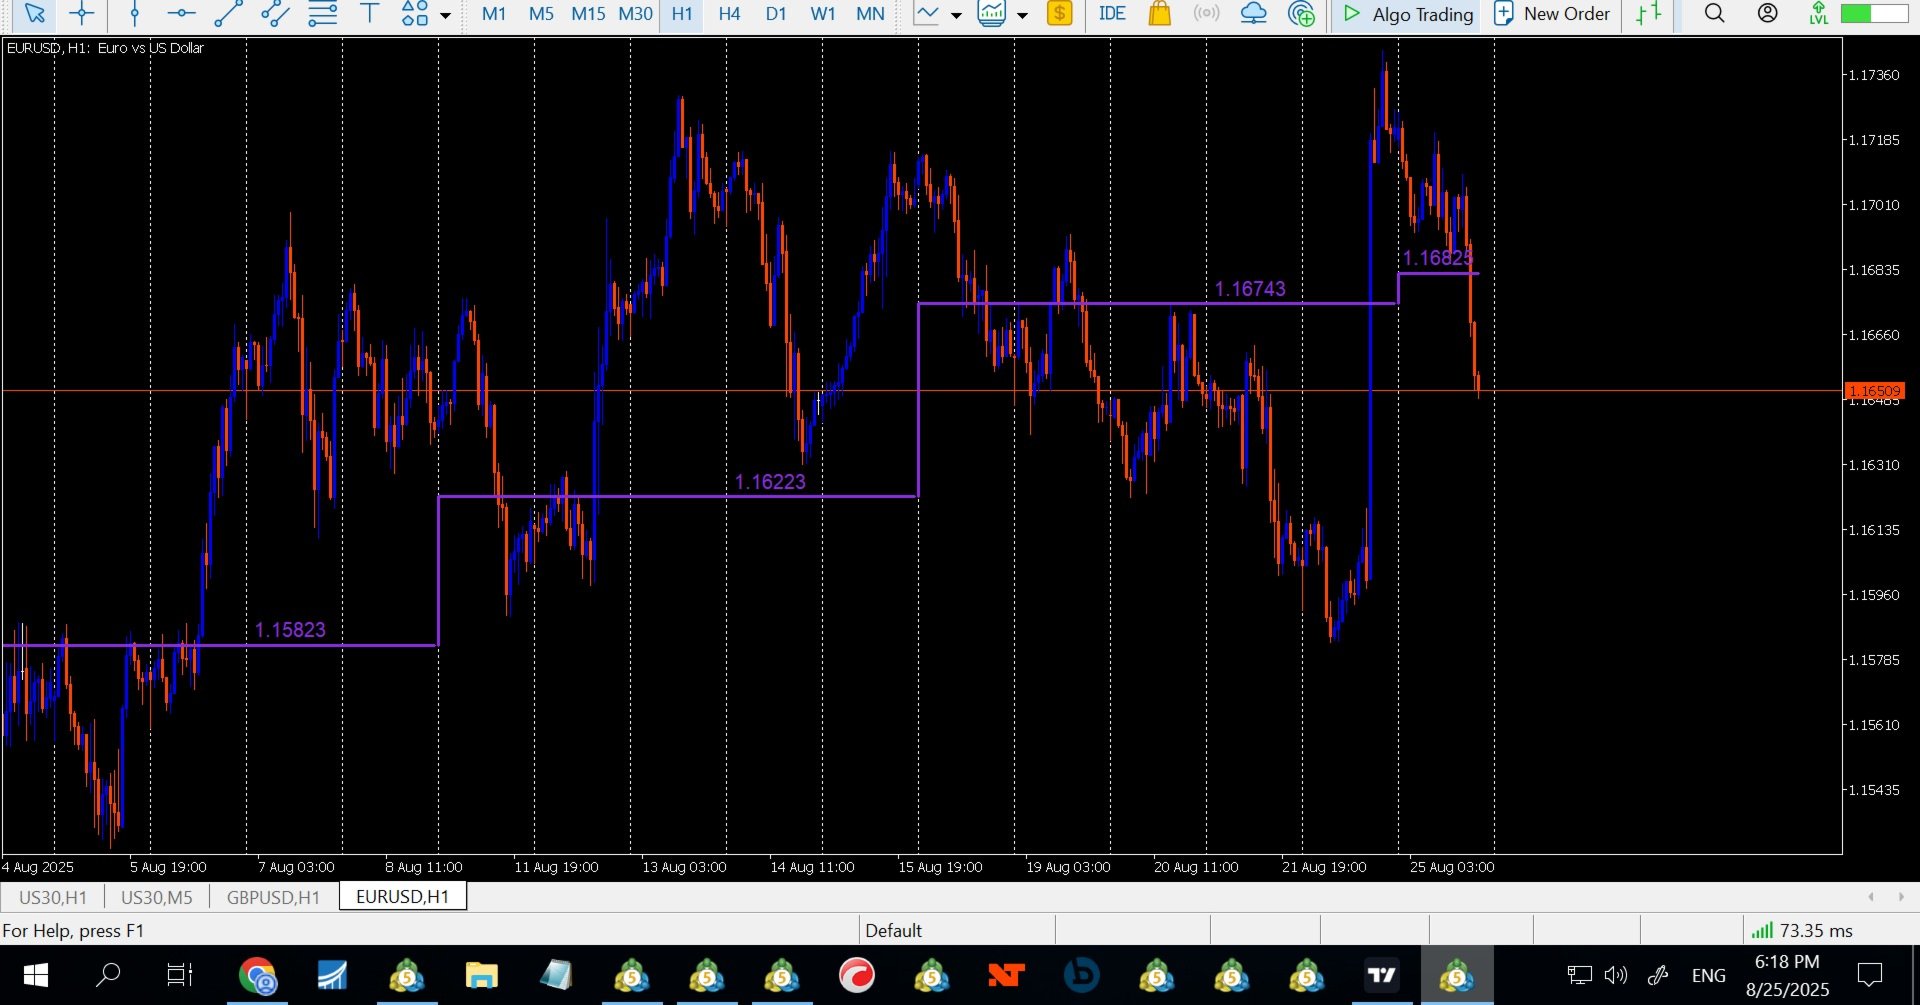
Task: Switch chart to D1 timeframe
Action: click(776, 14)
